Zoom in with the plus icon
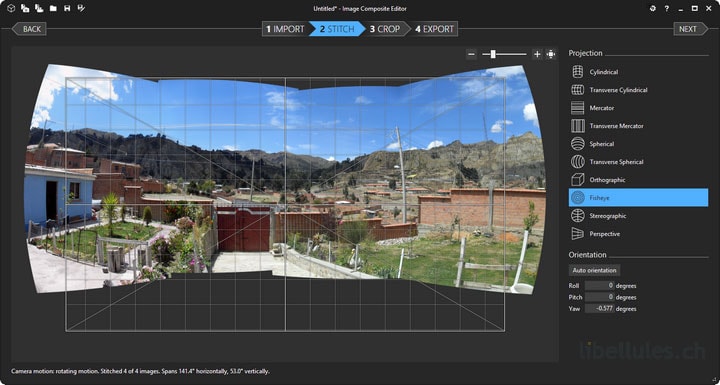 (x=537, y=54)
